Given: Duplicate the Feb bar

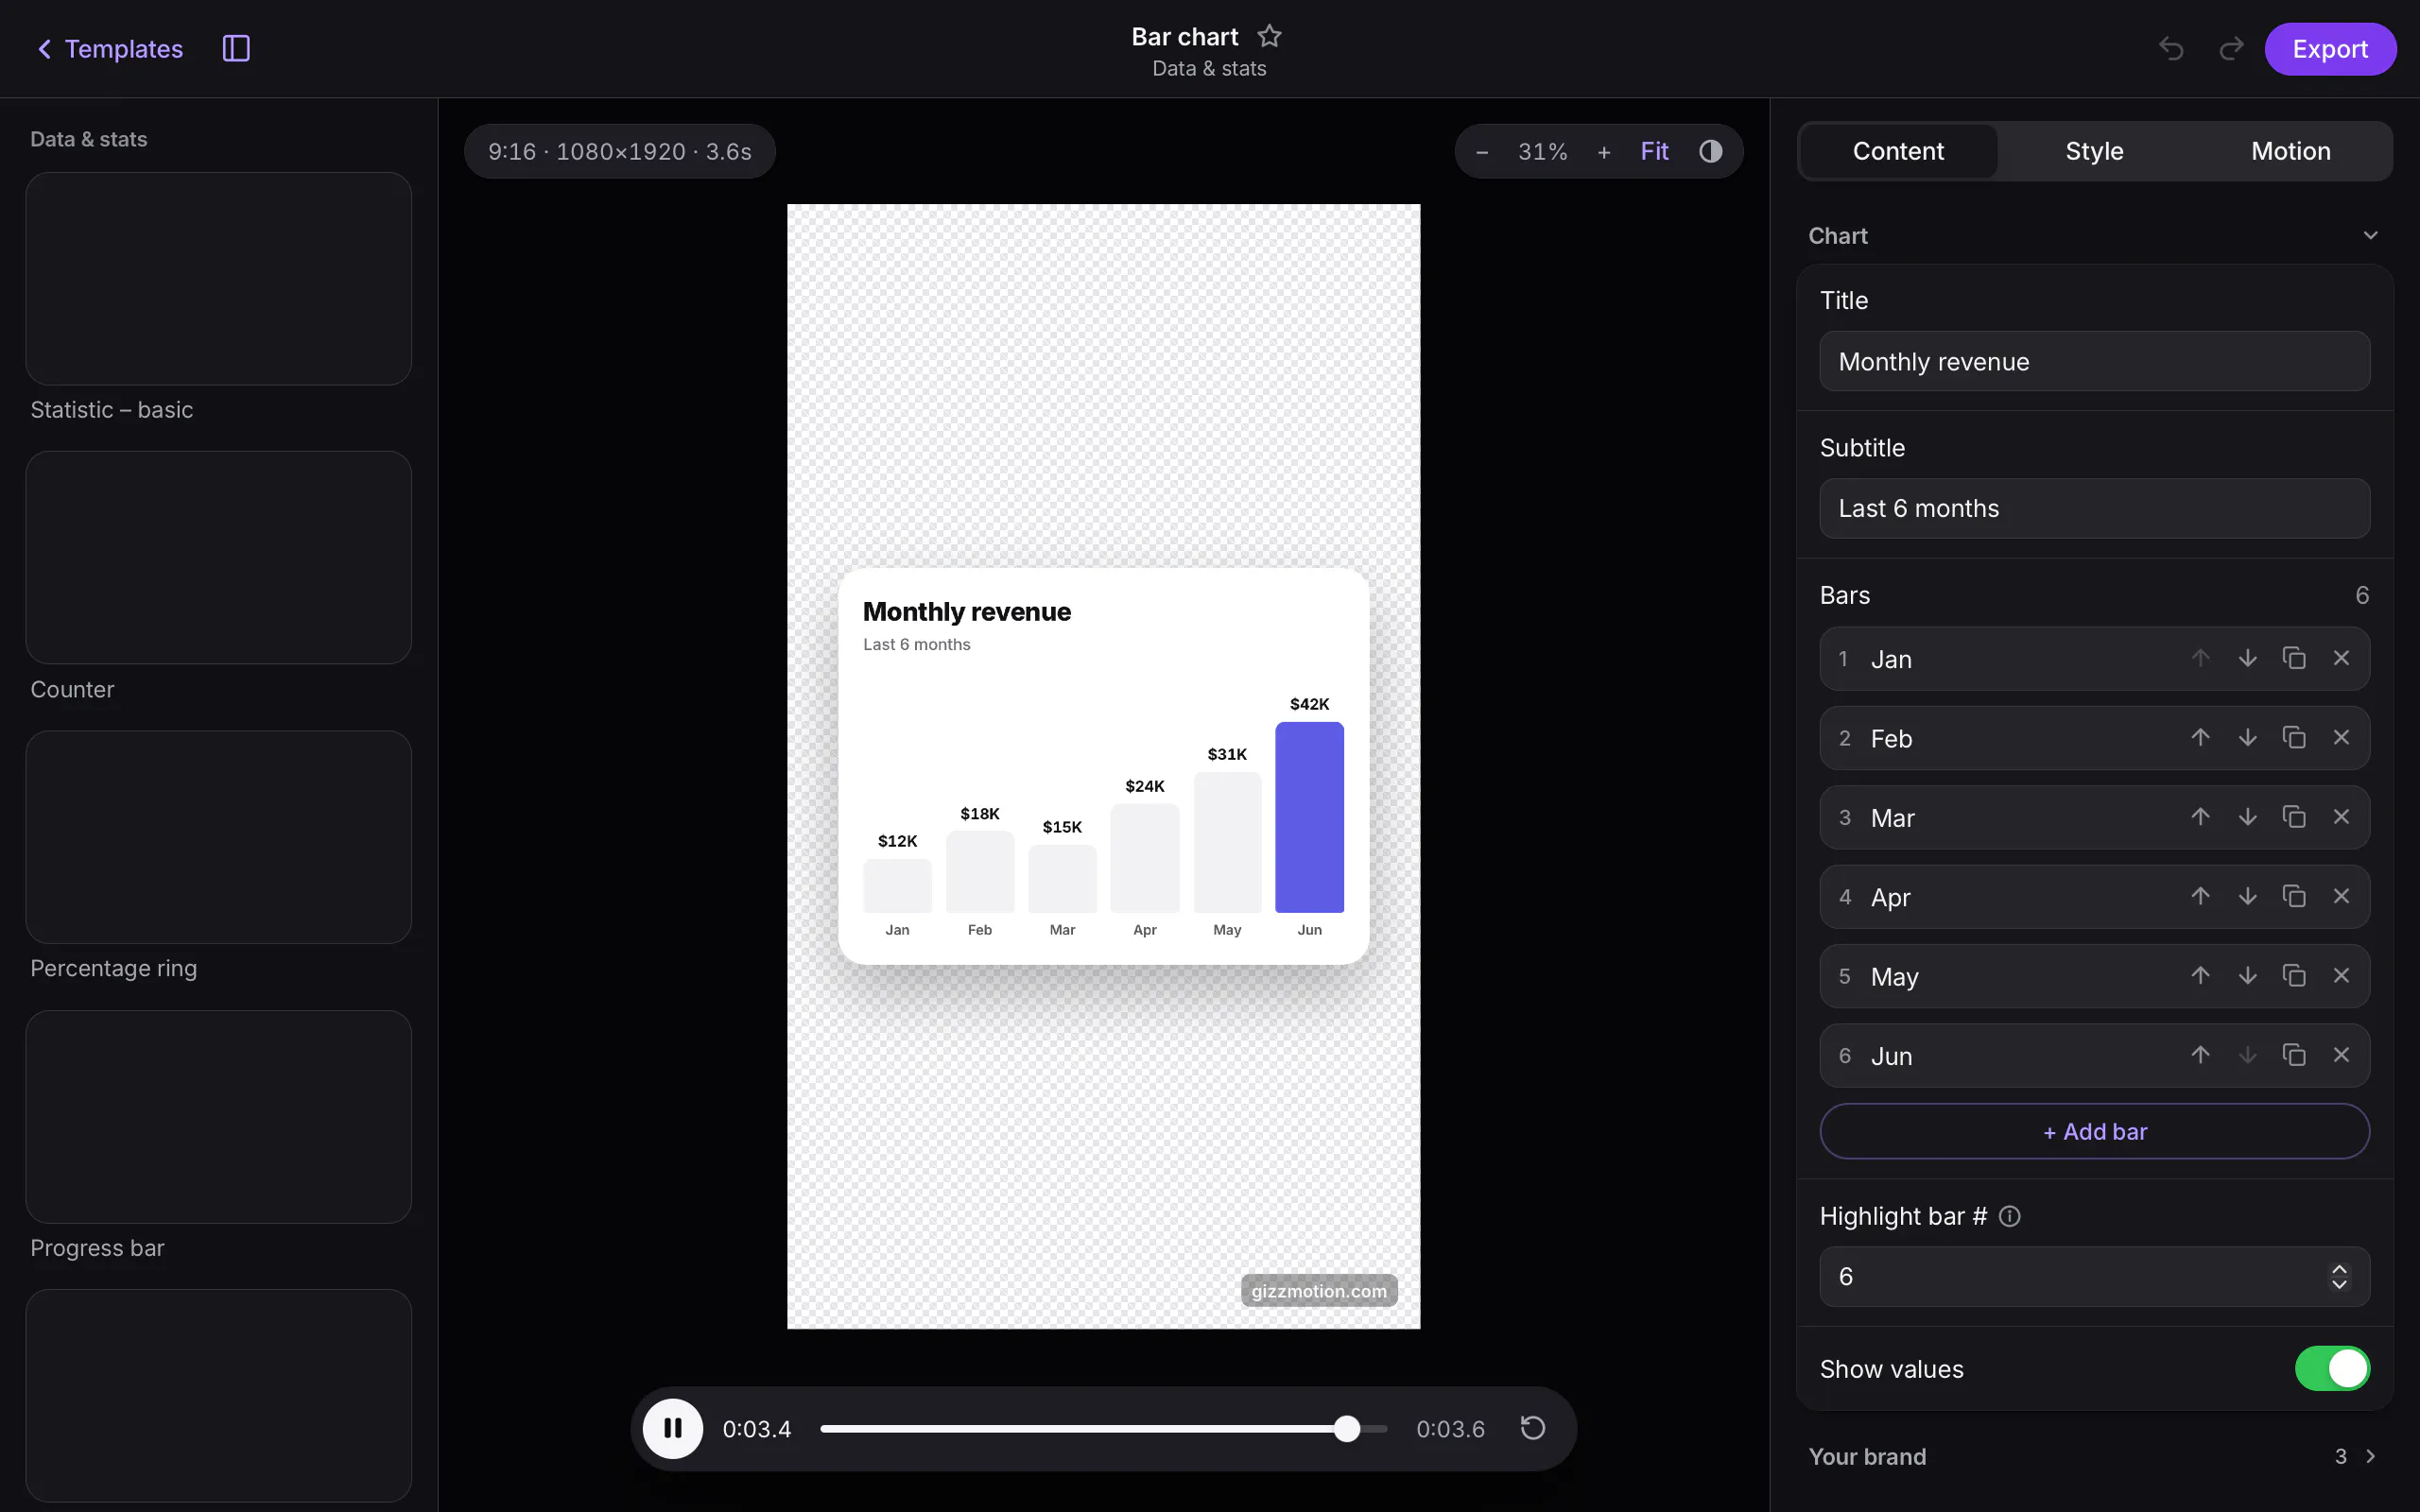Looking at the screenshot, I should (x=2294, y=738).
